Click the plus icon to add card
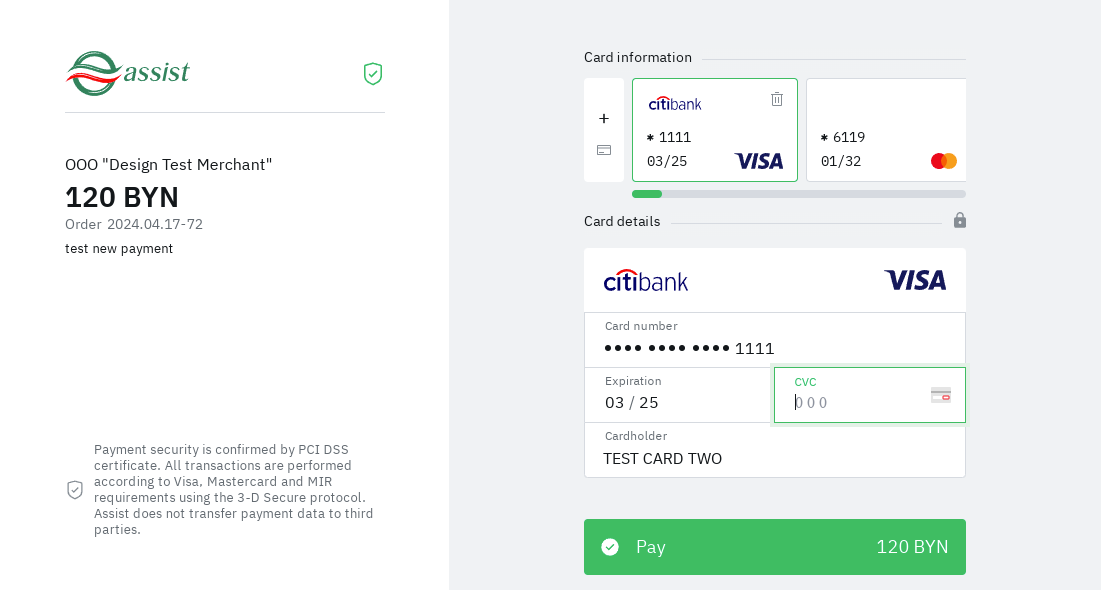Image resolution: width=1101 pixels, height=590 pixels. point(604,119)
